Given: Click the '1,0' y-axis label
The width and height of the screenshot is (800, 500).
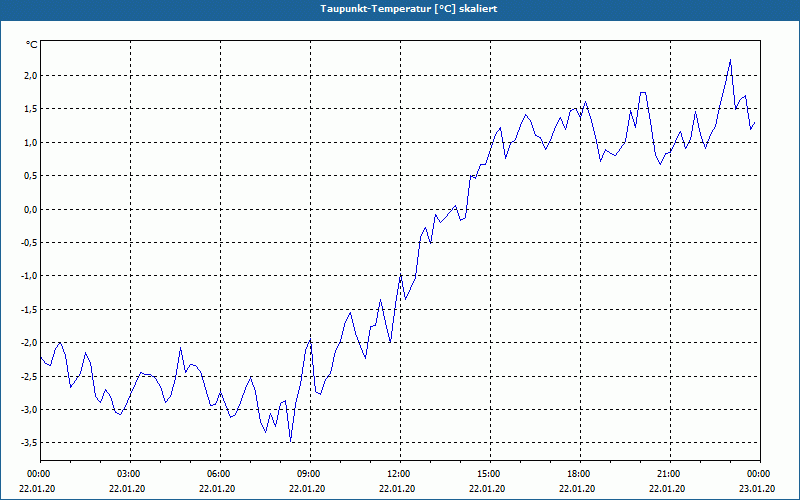Looking at the screenshot, I should coord(31,142).
